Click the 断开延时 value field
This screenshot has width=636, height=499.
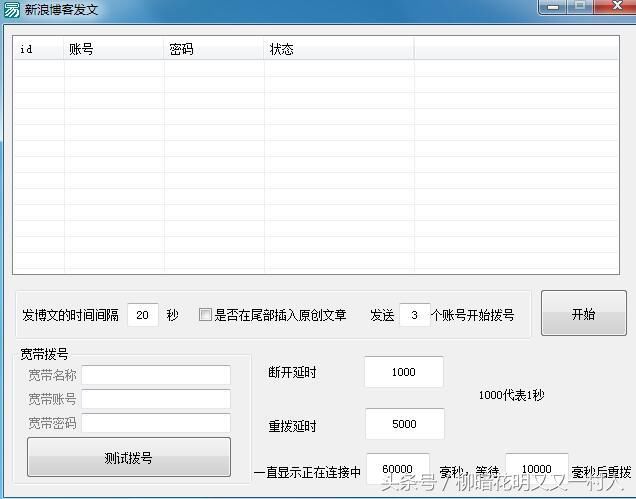click(404, 372)
